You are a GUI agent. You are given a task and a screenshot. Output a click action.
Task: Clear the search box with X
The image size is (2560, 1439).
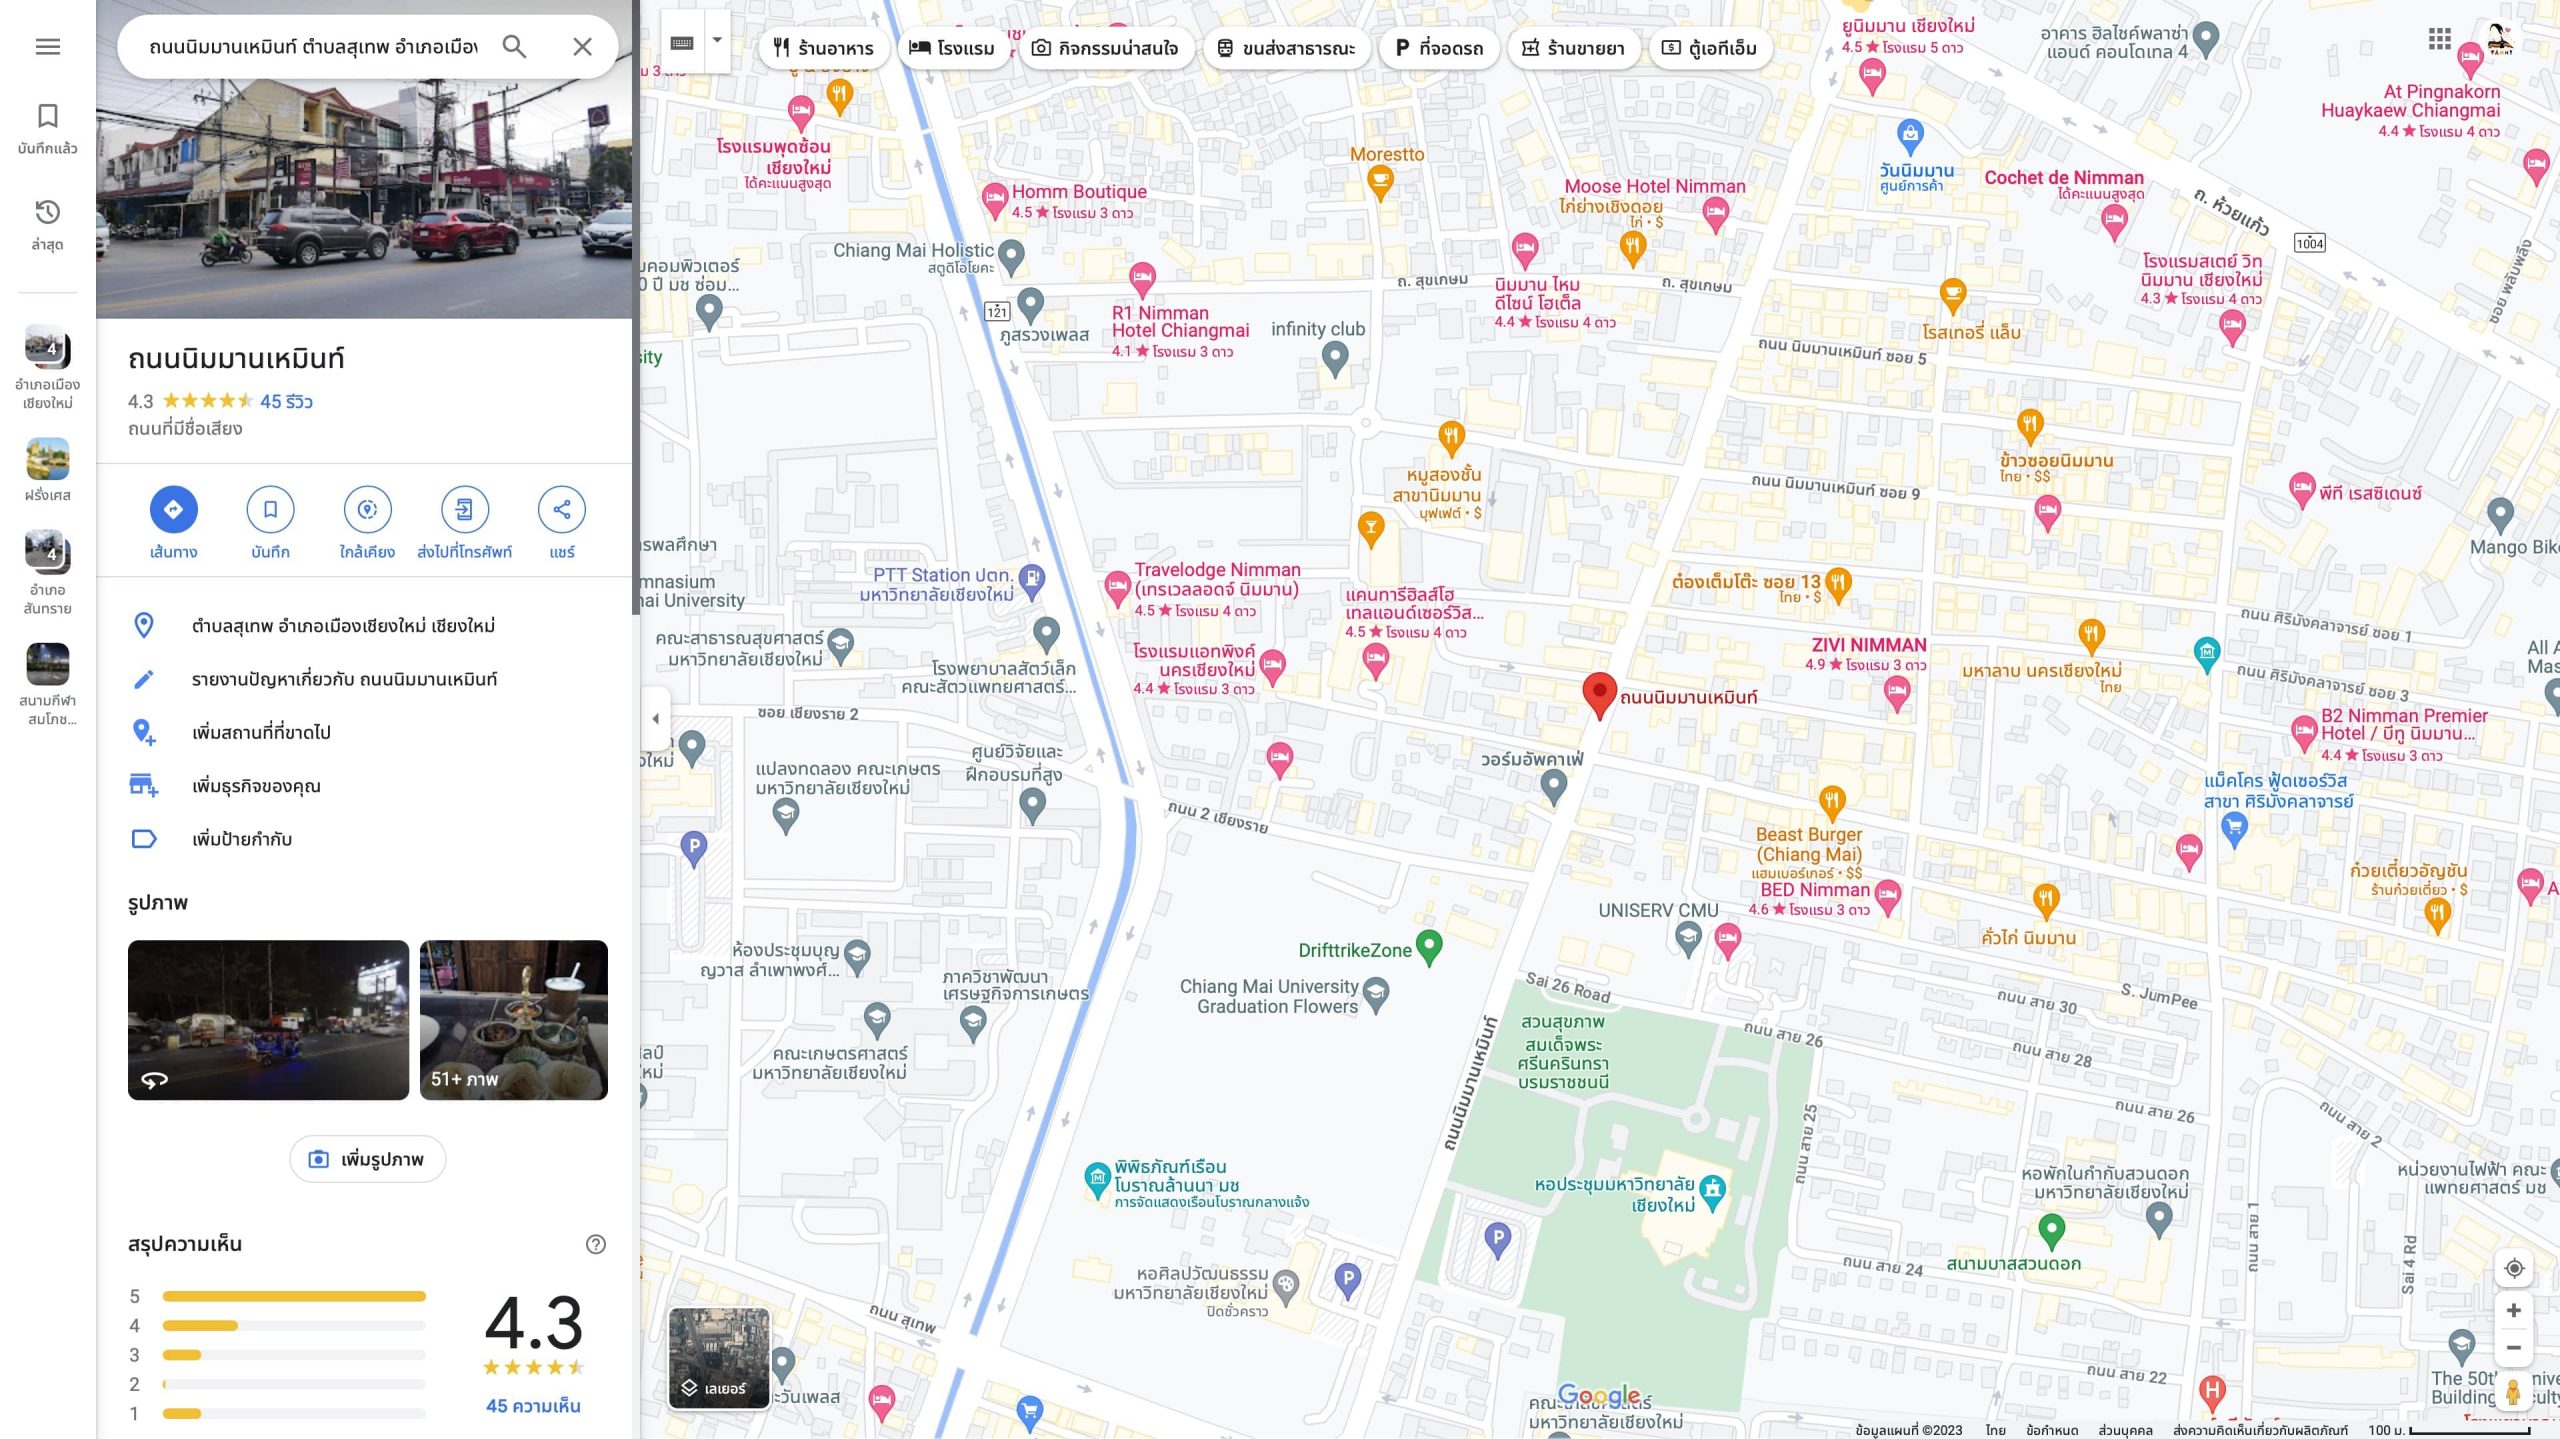coord(582,46)
